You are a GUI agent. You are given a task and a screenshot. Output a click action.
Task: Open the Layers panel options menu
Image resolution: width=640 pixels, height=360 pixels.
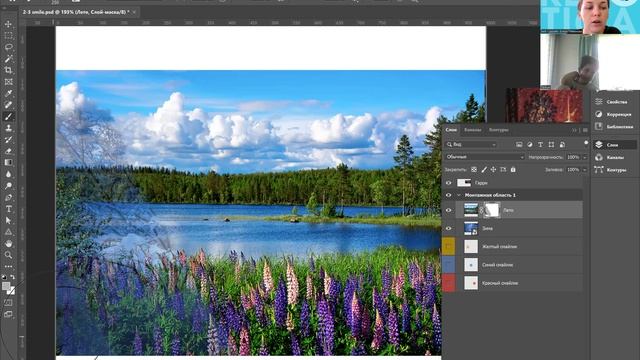pyautogui.click(x=585, y=130)
